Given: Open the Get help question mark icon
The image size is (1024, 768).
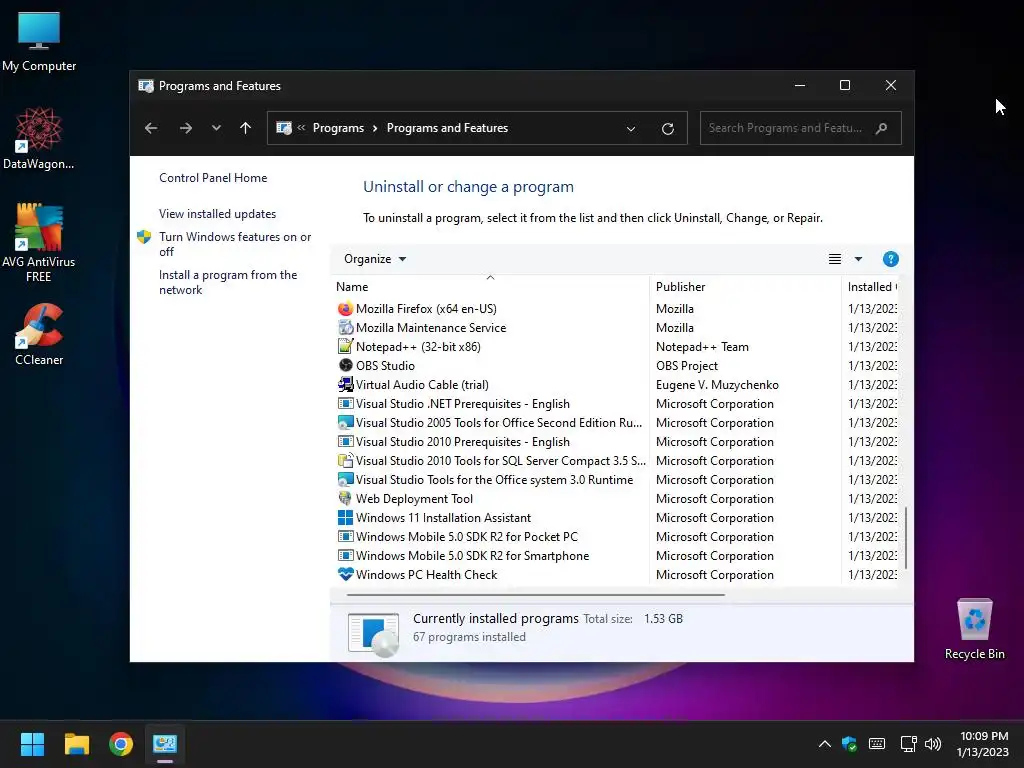Looking at the screenshot, I should tap(890, 259).
